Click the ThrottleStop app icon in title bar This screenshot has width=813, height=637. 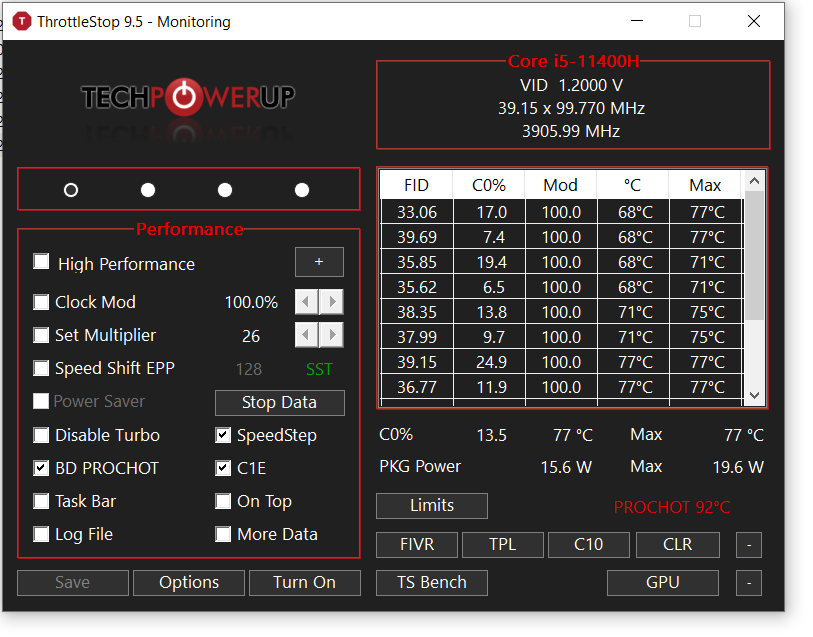click(x=22, y=22)
